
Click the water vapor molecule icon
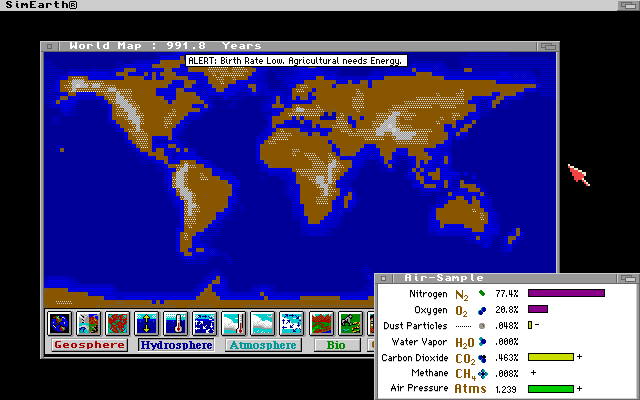pos(482,342)
